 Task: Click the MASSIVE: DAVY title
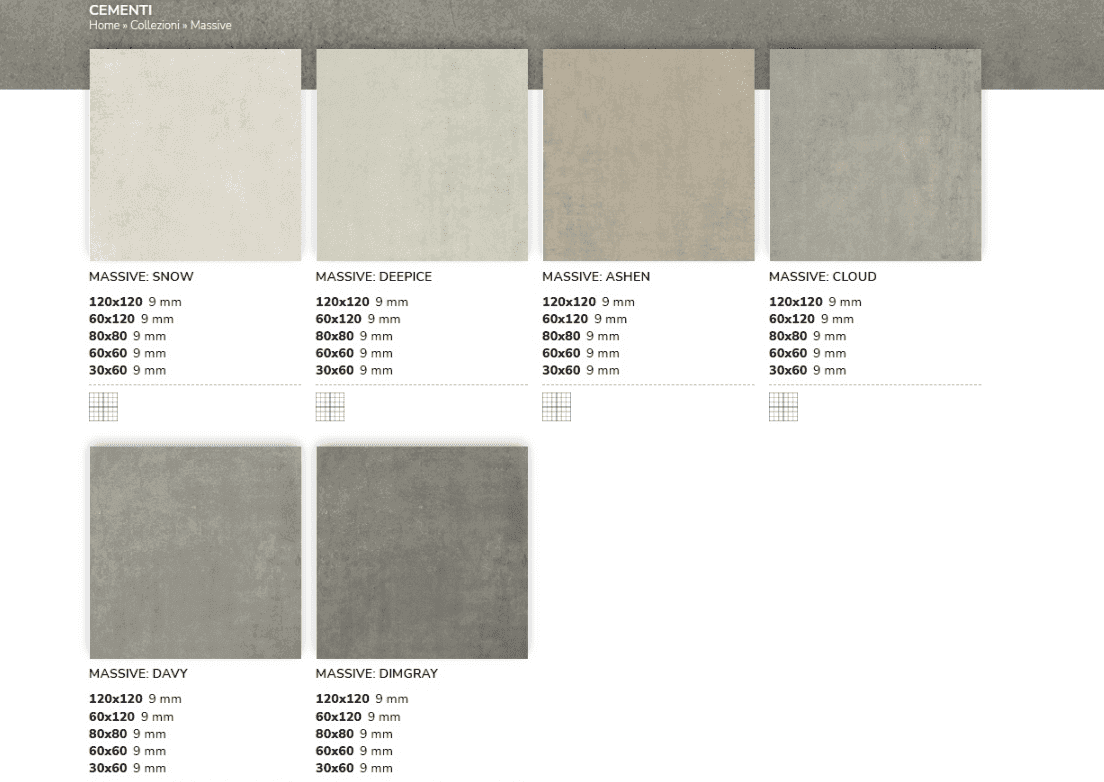pyautogui.click(x=138, y=674)
